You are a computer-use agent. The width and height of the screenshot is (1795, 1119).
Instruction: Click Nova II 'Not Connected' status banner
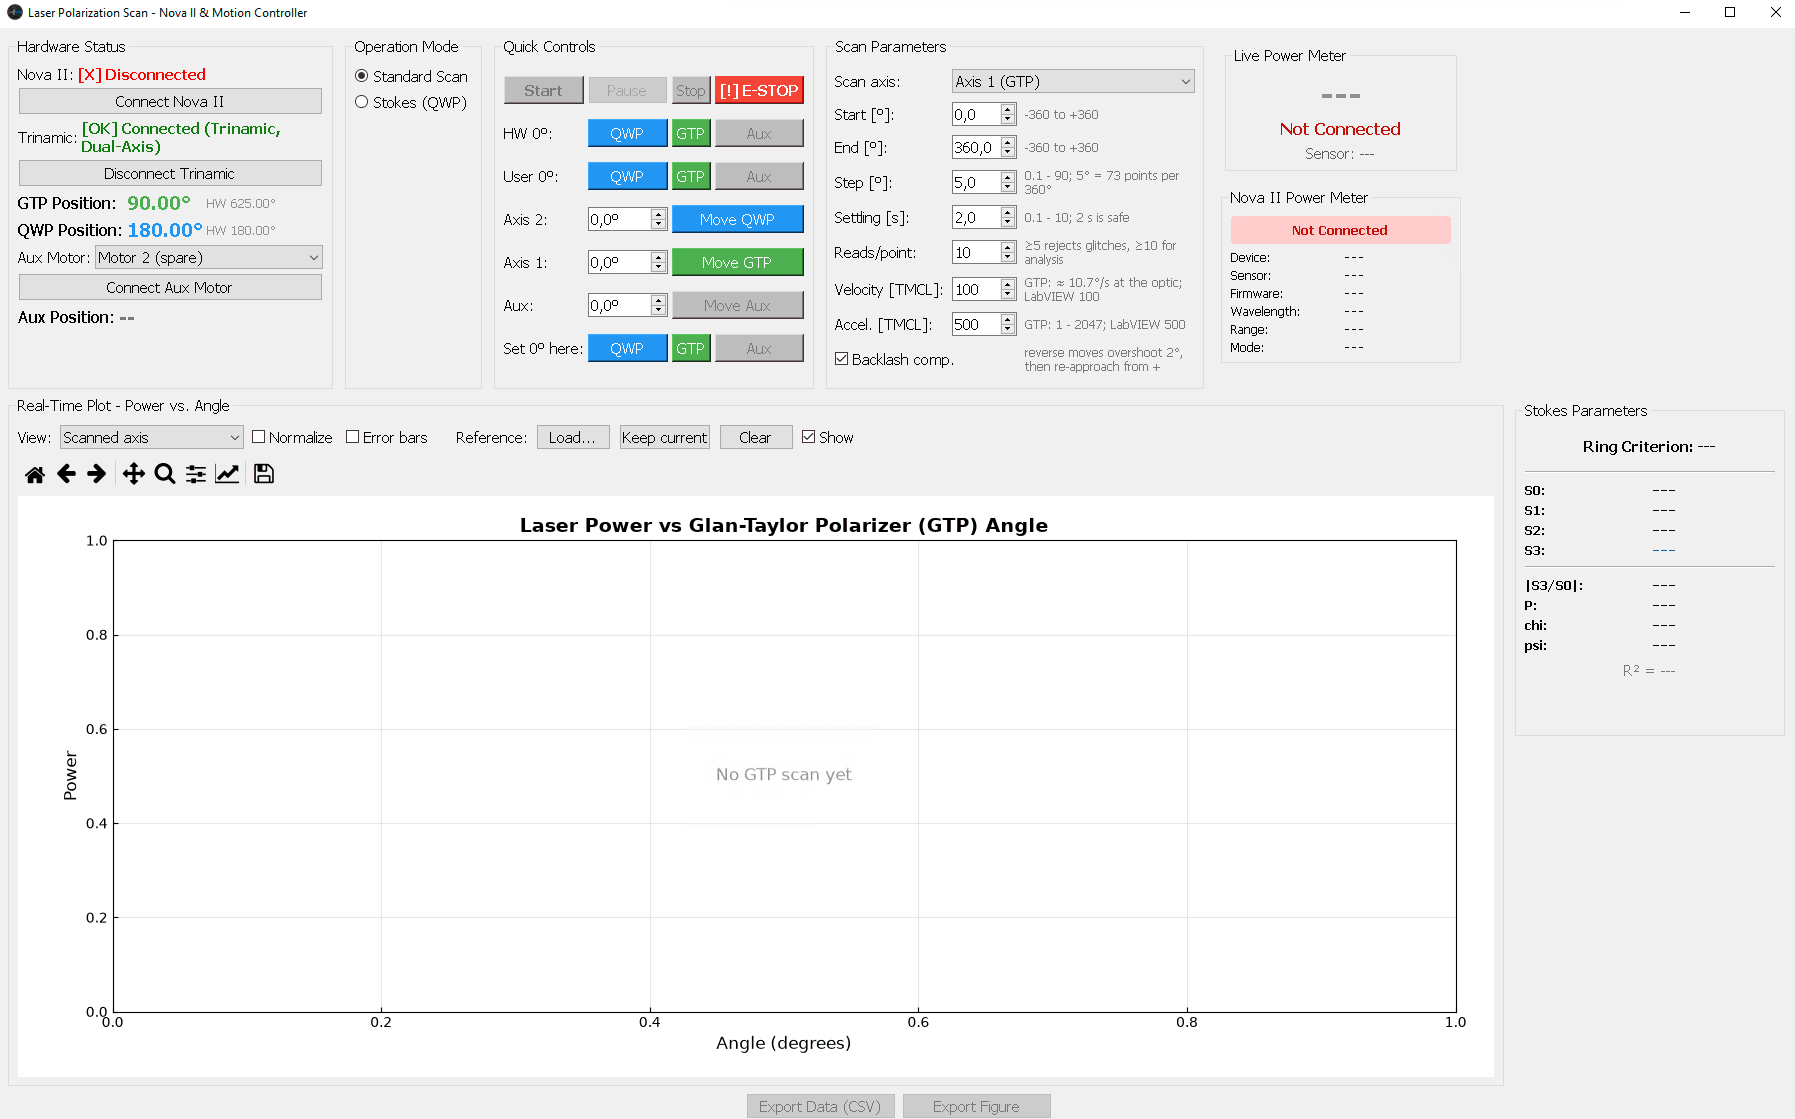tap(1340, 230)
